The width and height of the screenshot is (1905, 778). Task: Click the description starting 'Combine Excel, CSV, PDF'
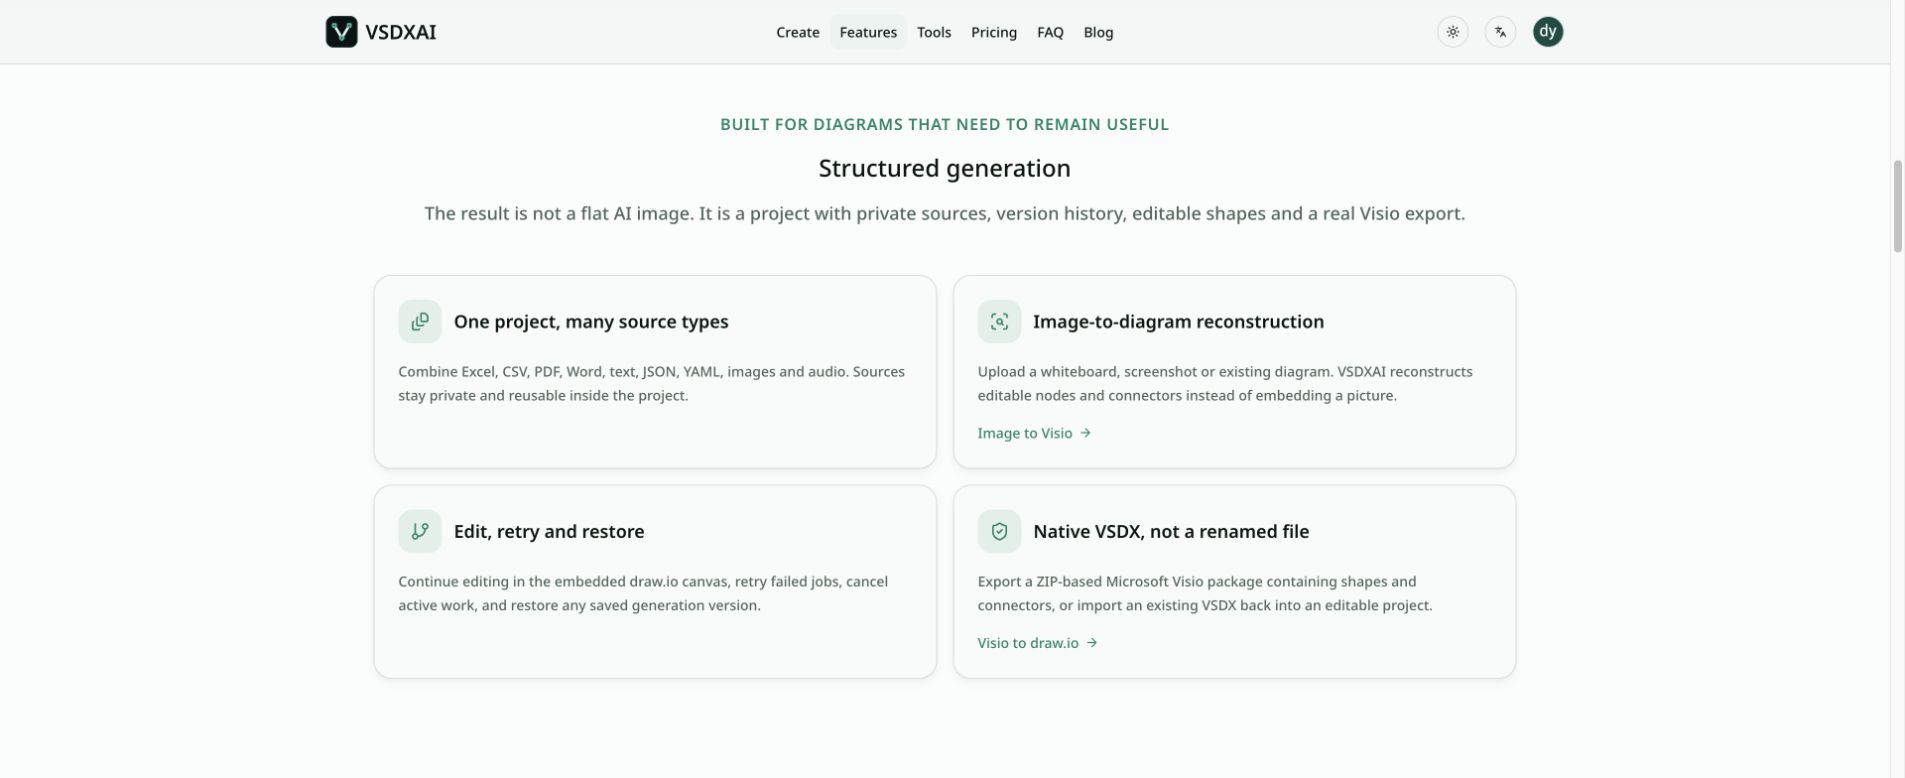[651, 383]
